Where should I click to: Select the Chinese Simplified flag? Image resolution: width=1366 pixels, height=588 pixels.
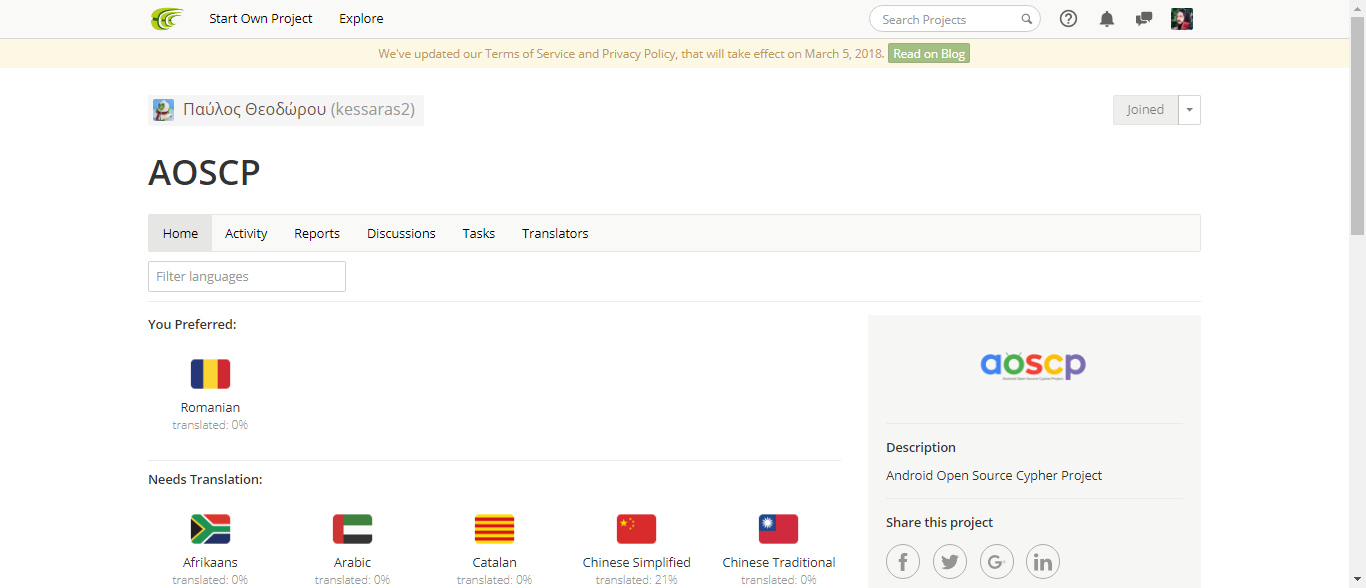(x=636, y=529)
